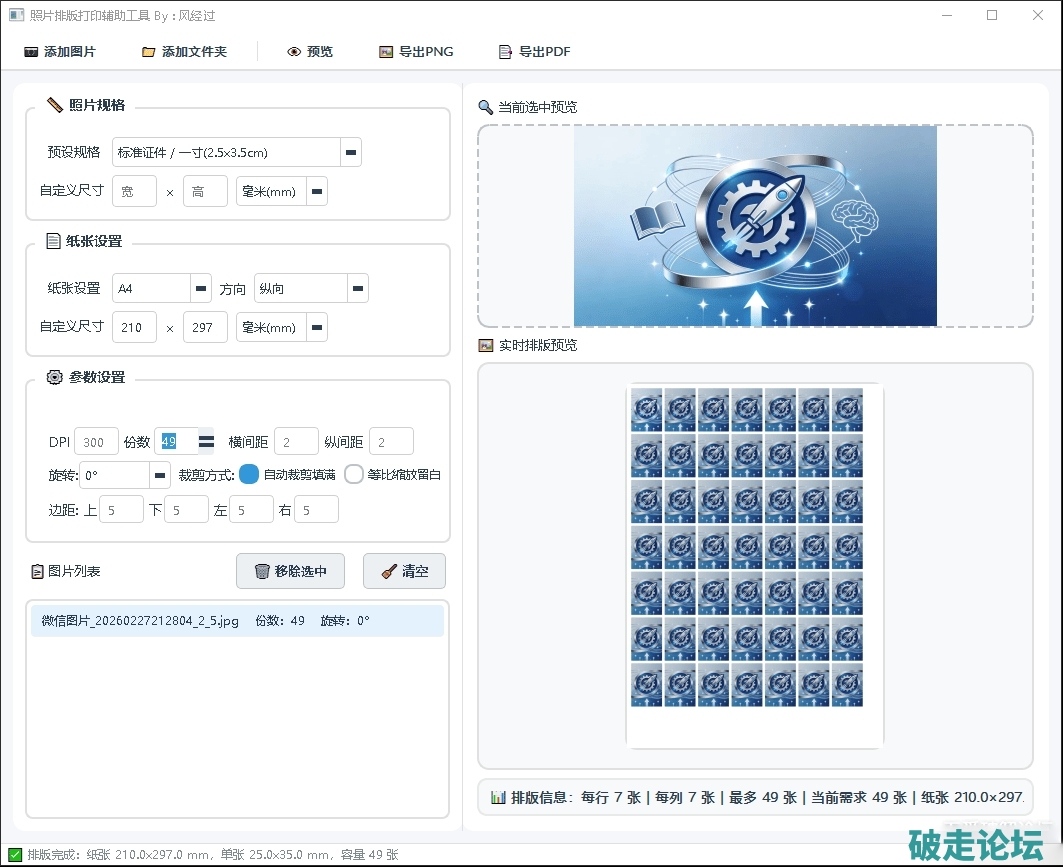Screen dimensions: 1063x867
Task: Click the app icon in title bar
Action: [x=16, y=15]
